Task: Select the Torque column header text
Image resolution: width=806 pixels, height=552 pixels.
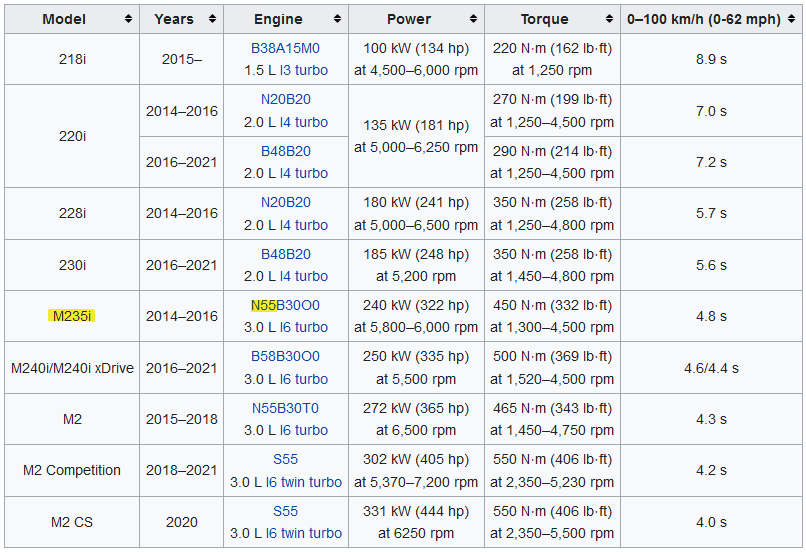Action: pos(544,19)
